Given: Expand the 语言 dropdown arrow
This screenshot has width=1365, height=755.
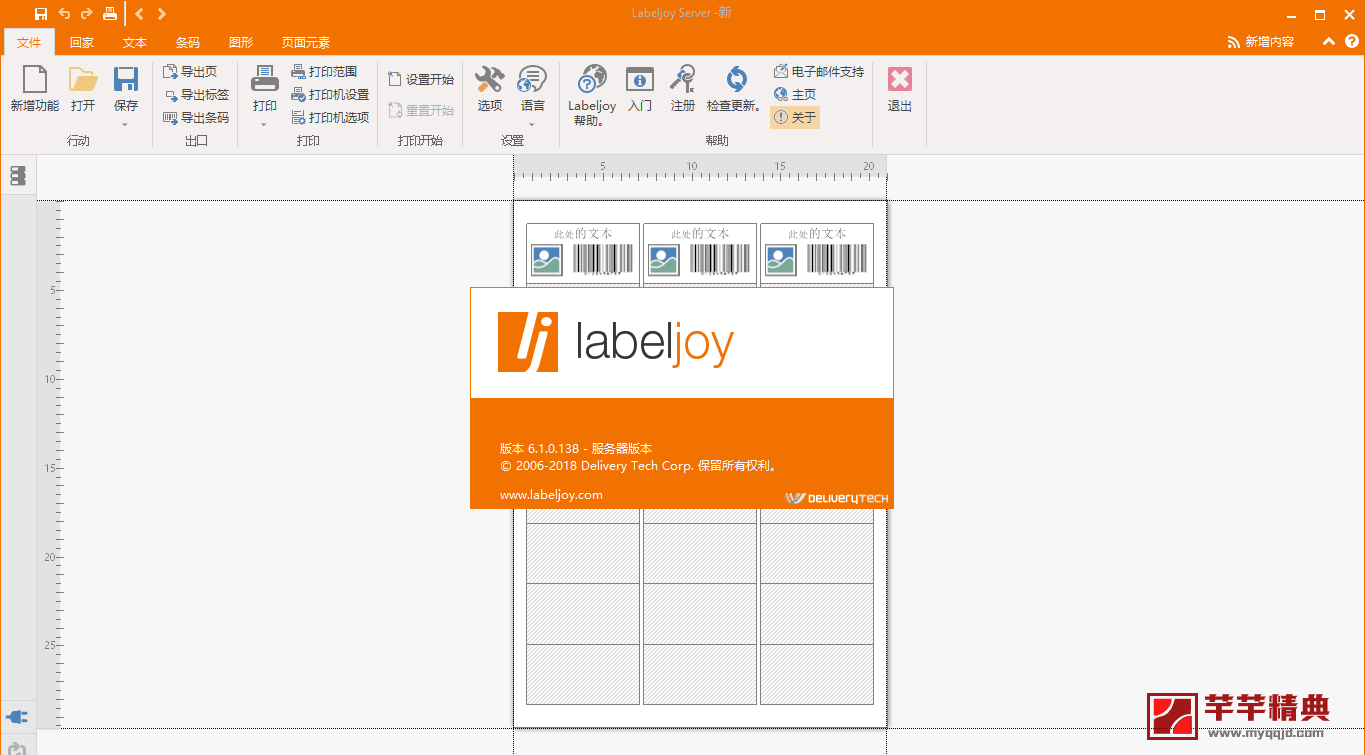Looking at the screenshot, I should point(533,124).
